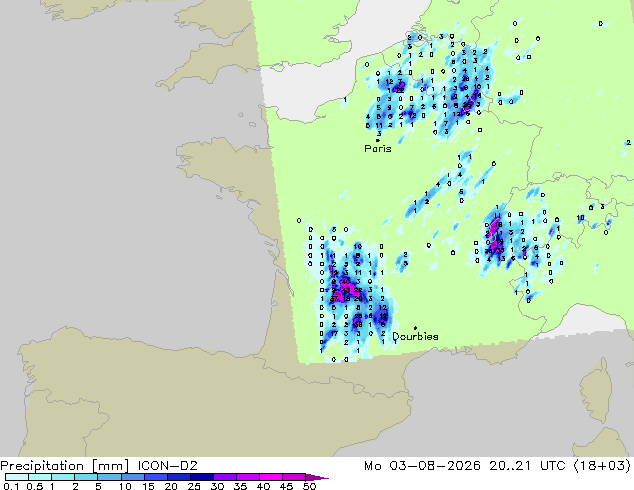The image size is (634, 490).
Task: Click the above-50 mm legend arrow tip
Action: pos(317,477)
